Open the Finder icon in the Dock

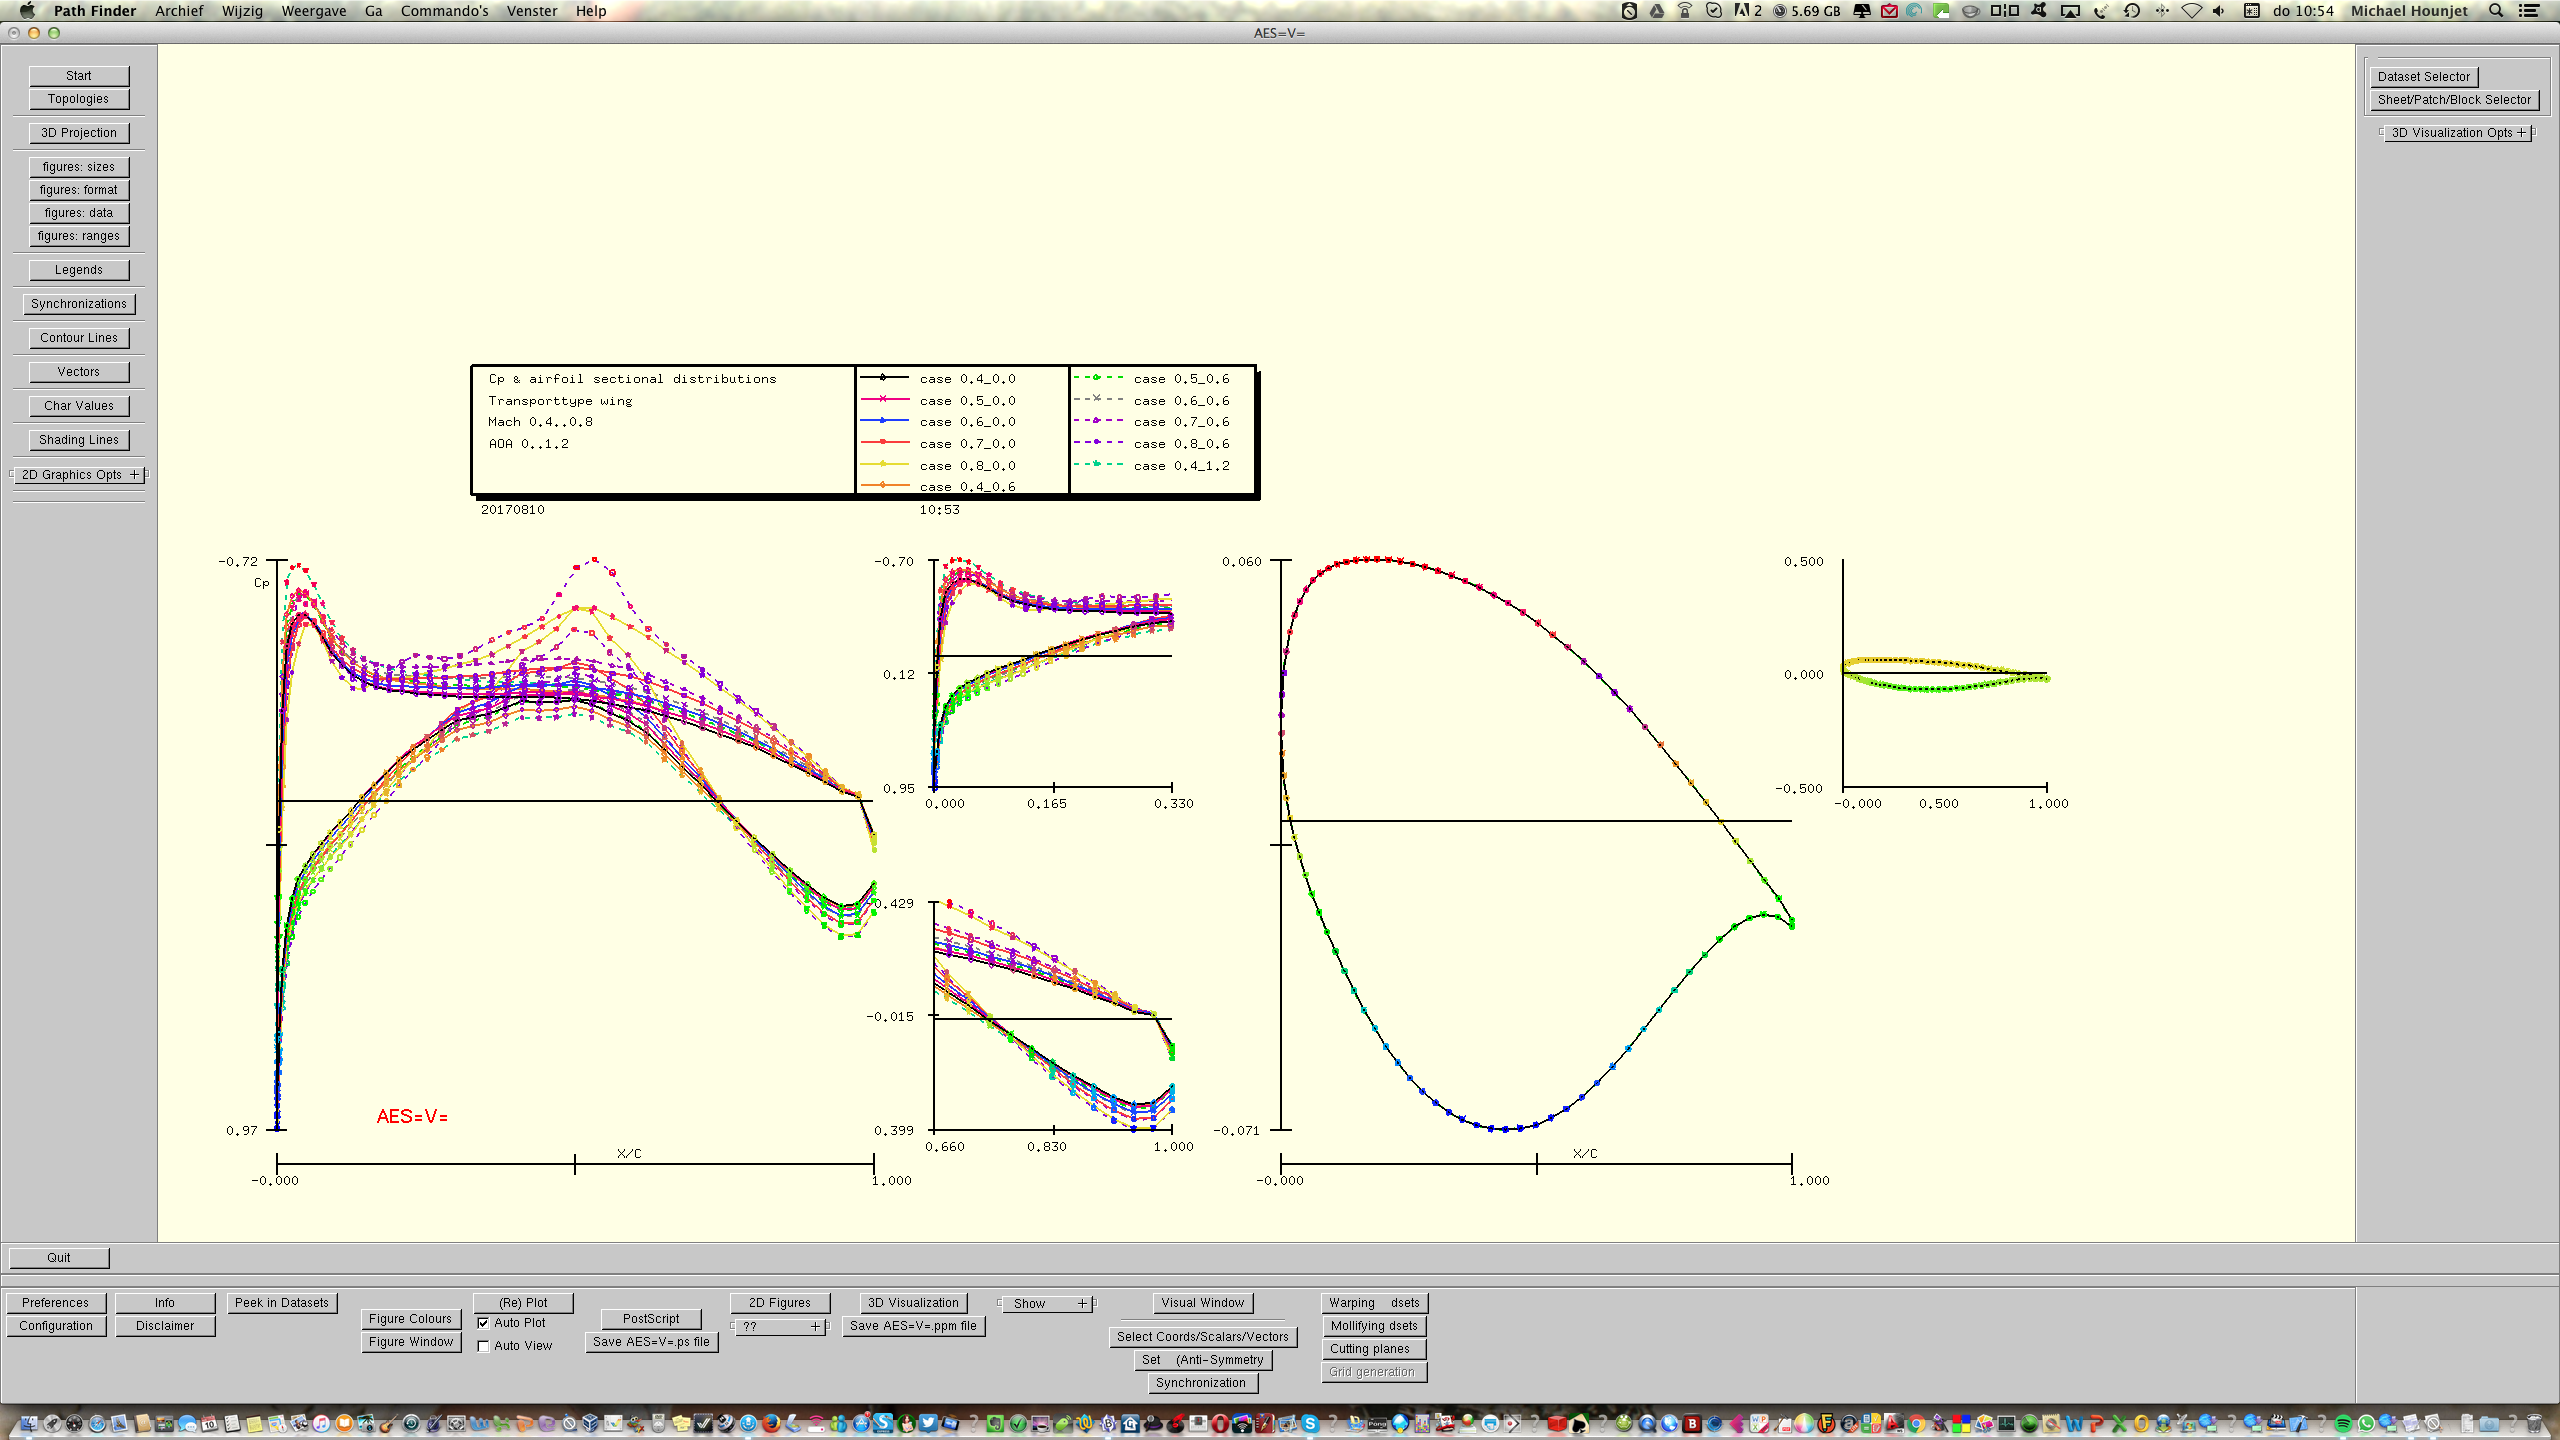tap(29, 1423)
